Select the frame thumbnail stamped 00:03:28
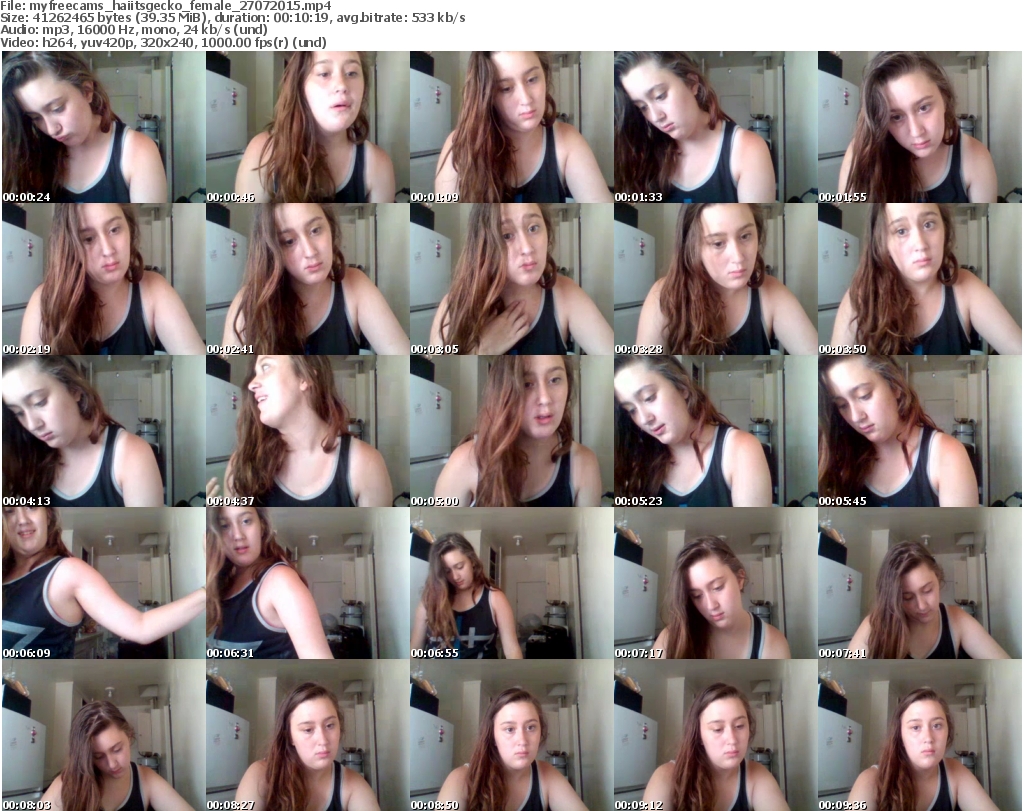The width and height of the screenshot is (1024, 811). click(715, 279)
